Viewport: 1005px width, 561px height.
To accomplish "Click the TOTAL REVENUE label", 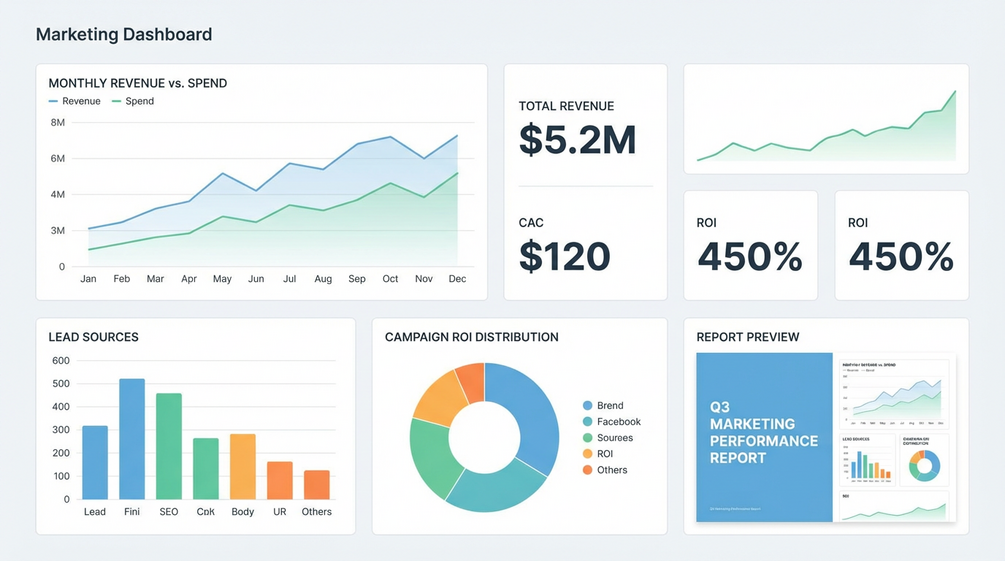I will pos(566,106).
